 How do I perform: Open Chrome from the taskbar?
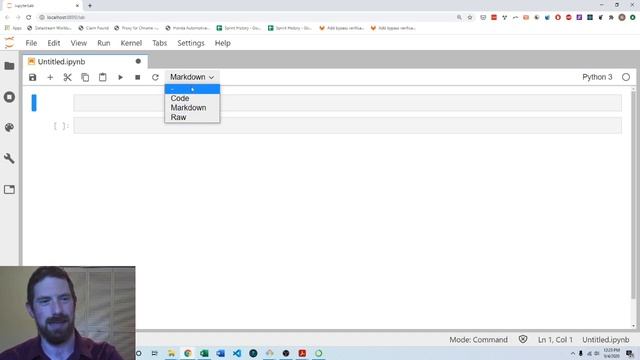click(188, 353)
